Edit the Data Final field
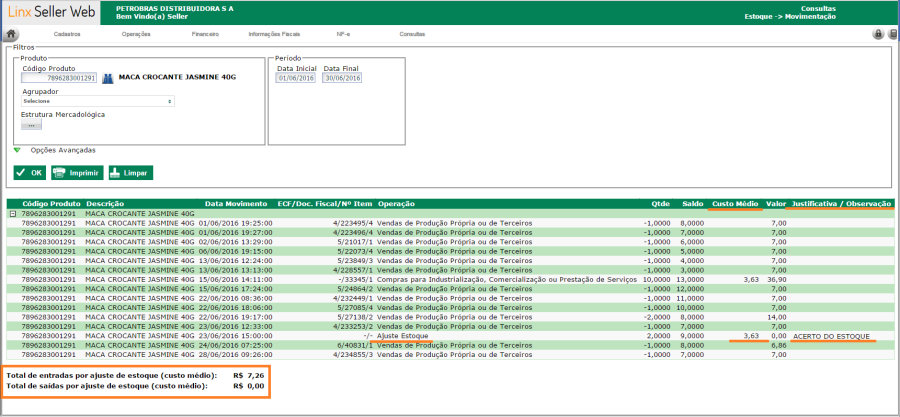The width and height of the screenshot is (900, 417). (342, 78)
